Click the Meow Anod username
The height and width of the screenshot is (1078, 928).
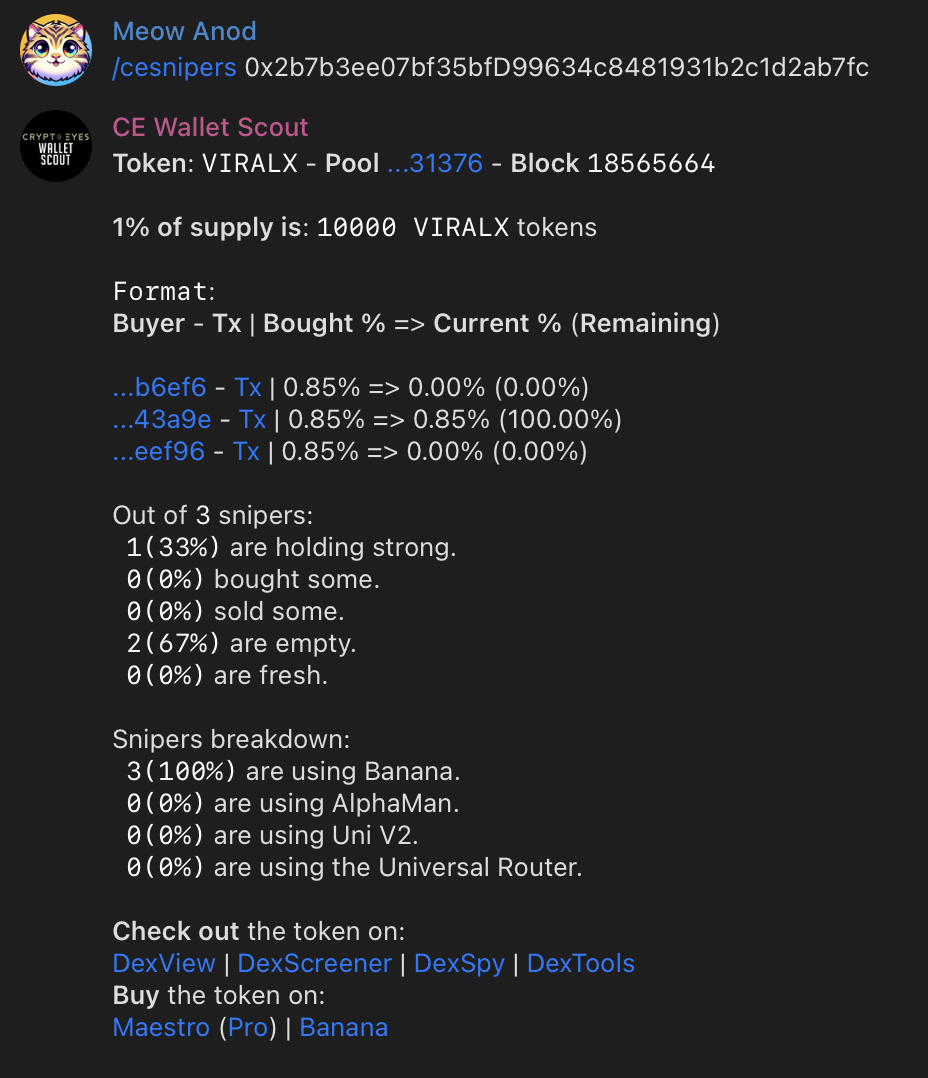click(184, 31)
